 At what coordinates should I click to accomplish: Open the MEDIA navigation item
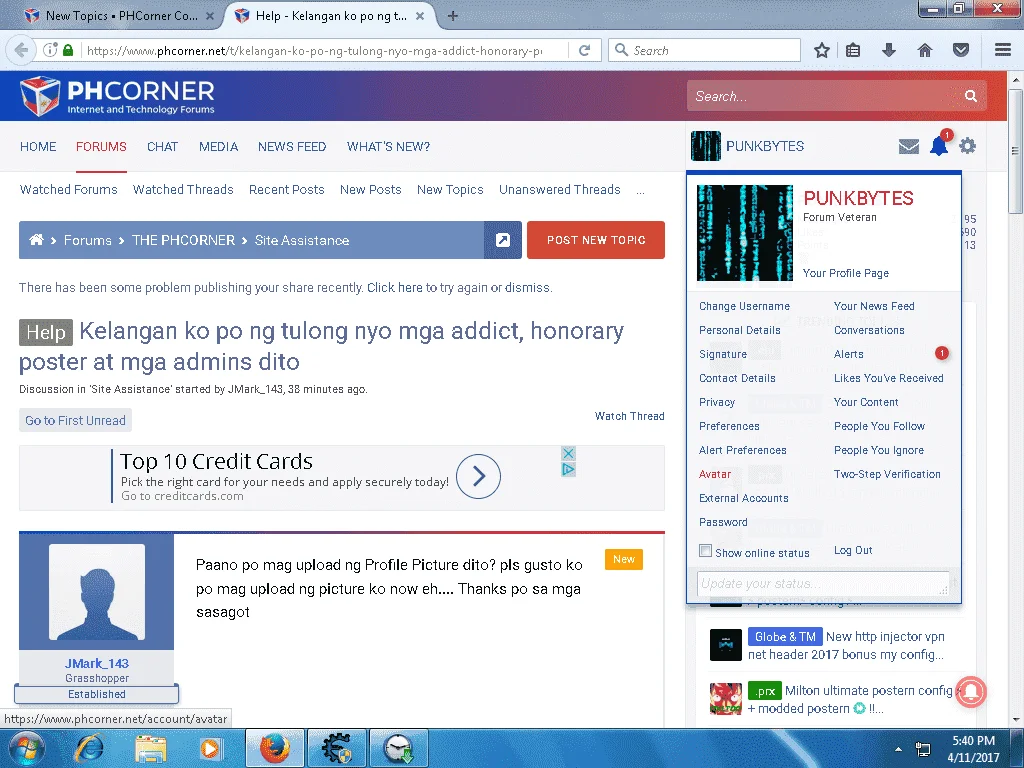click(x=218, y=146)
